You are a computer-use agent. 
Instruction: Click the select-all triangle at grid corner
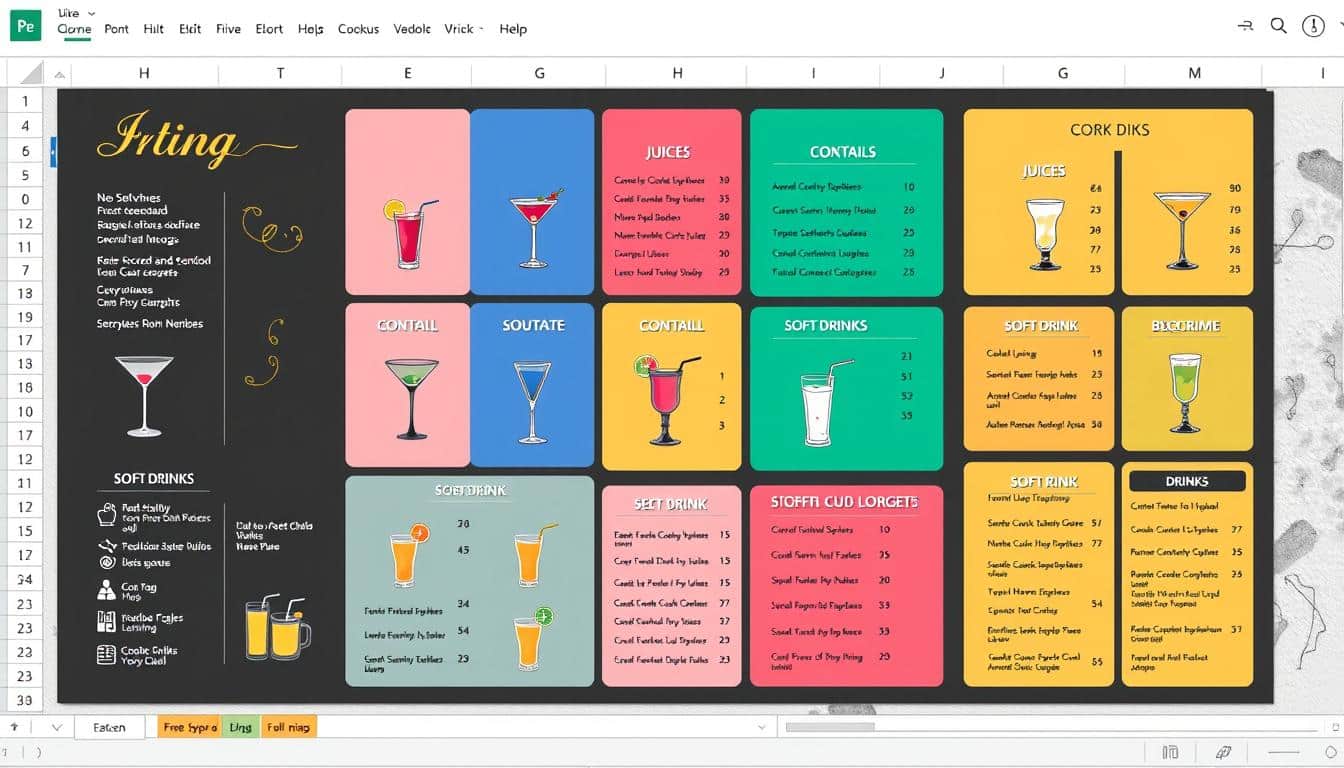(x=31, y=73)
